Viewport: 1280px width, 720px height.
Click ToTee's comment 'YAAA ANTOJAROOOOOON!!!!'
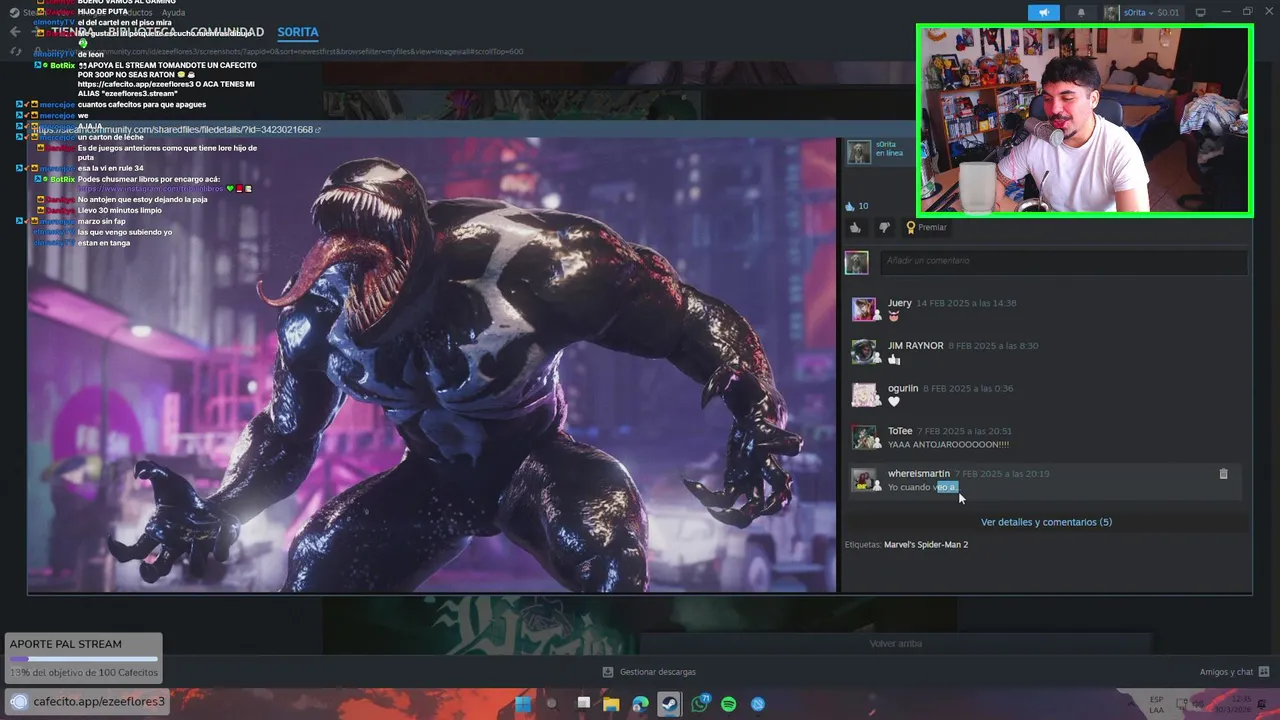[948, 444]
